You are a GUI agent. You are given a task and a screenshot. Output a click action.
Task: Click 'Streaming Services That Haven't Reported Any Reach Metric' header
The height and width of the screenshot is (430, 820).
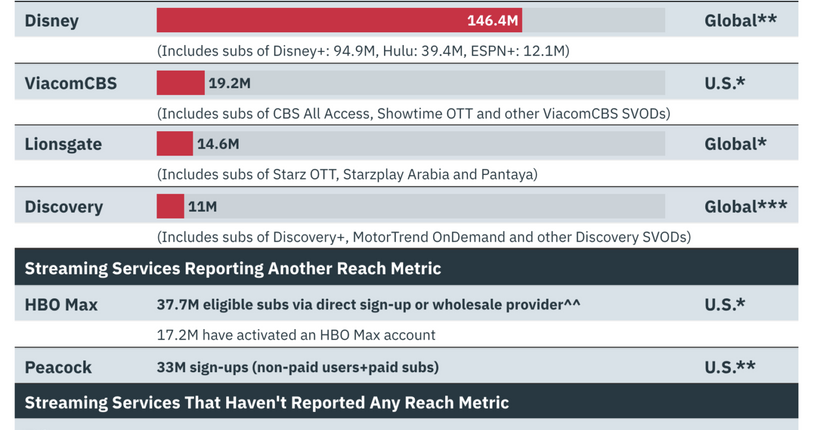tap(406, 402)
